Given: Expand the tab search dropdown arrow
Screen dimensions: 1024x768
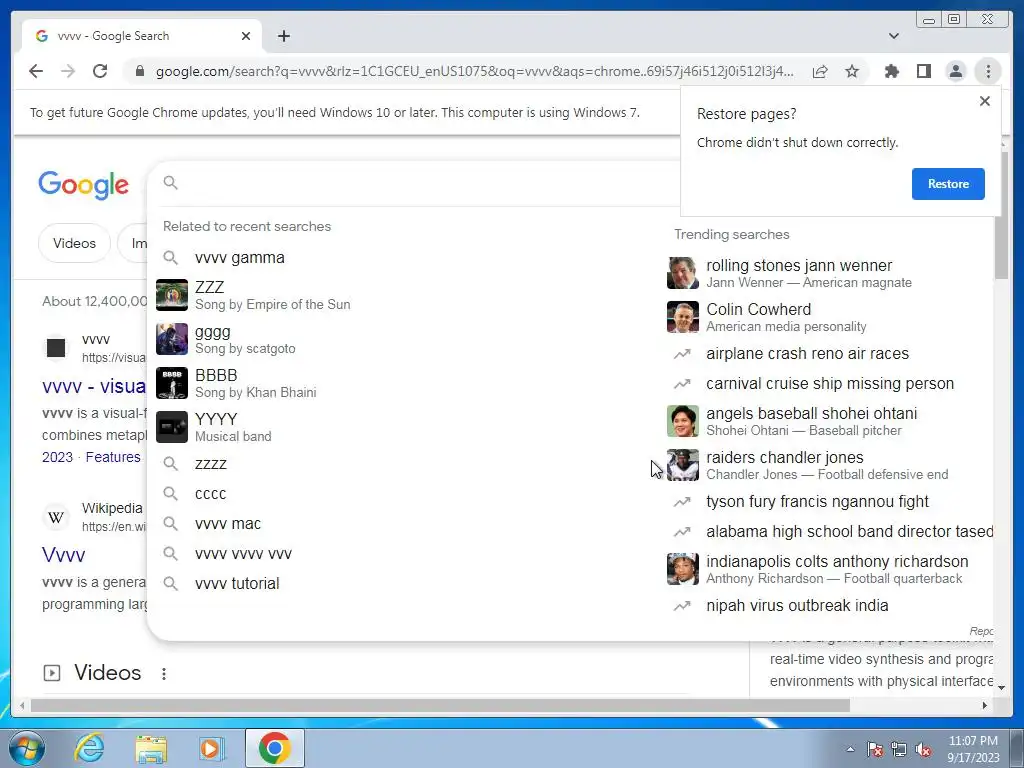Looking at the screenshot, I should pos(894,36).
